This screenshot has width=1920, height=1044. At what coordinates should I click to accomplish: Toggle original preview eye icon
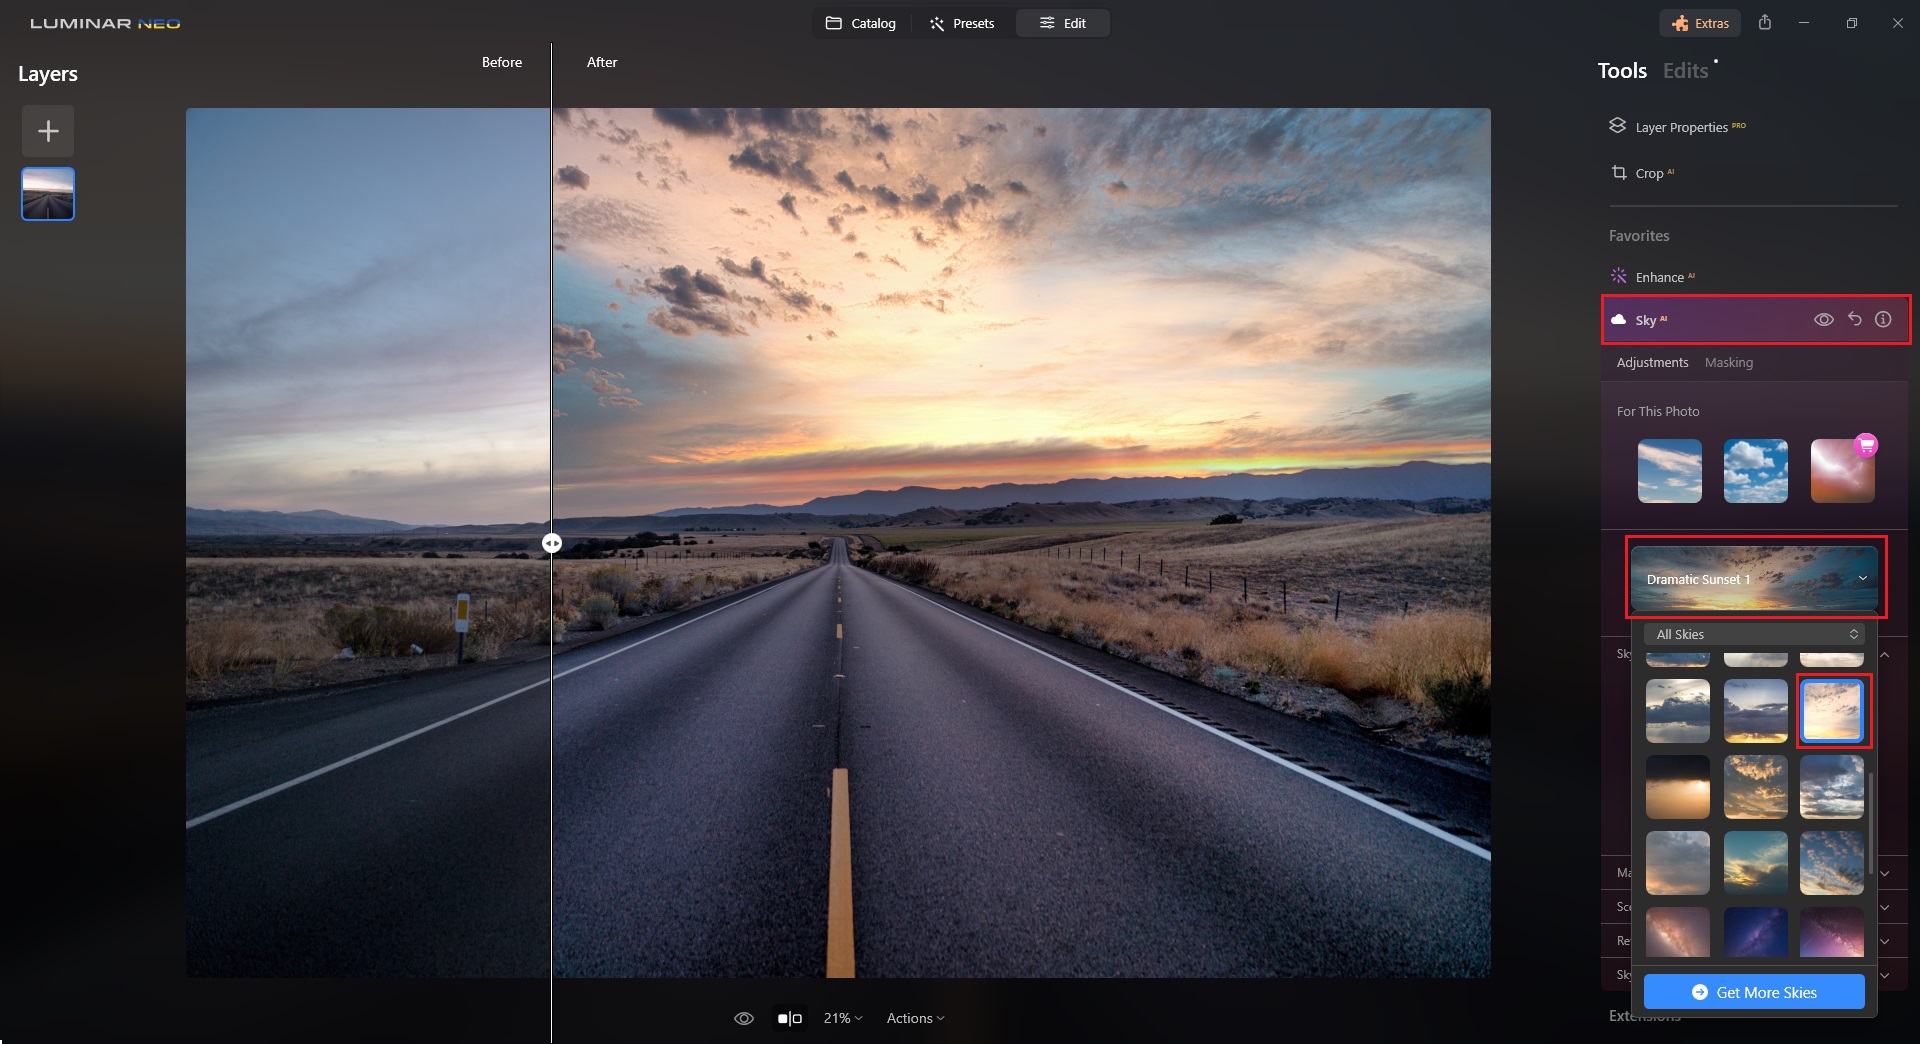(x=744, y=1018)
